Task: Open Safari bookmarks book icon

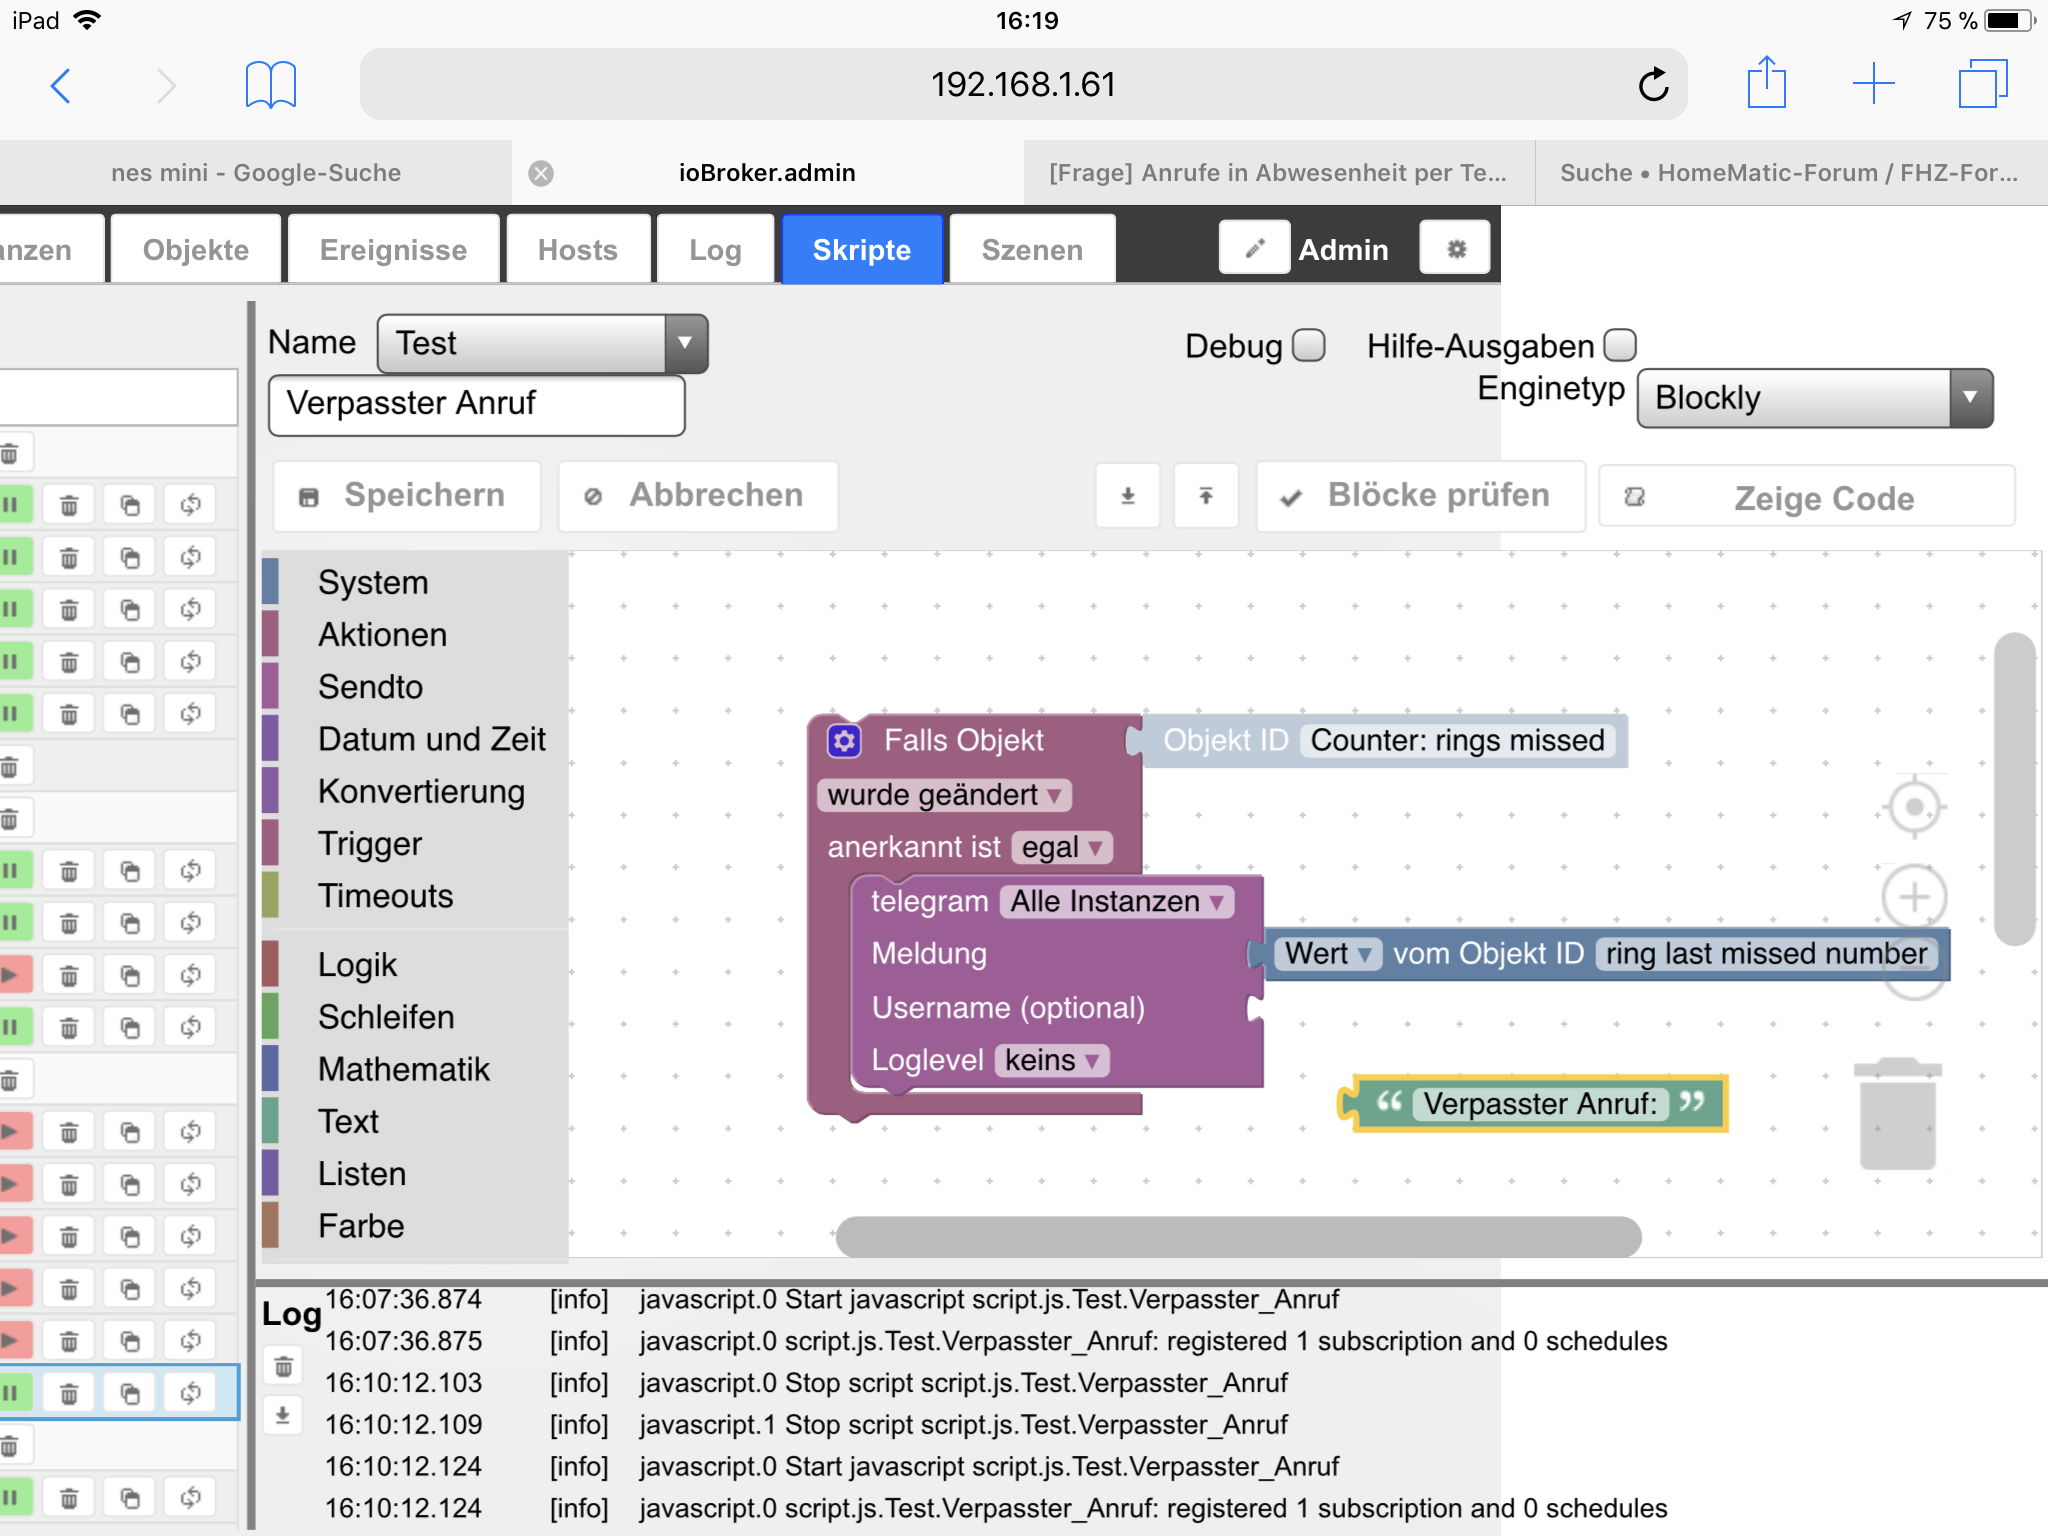Action: click(271, 85)
